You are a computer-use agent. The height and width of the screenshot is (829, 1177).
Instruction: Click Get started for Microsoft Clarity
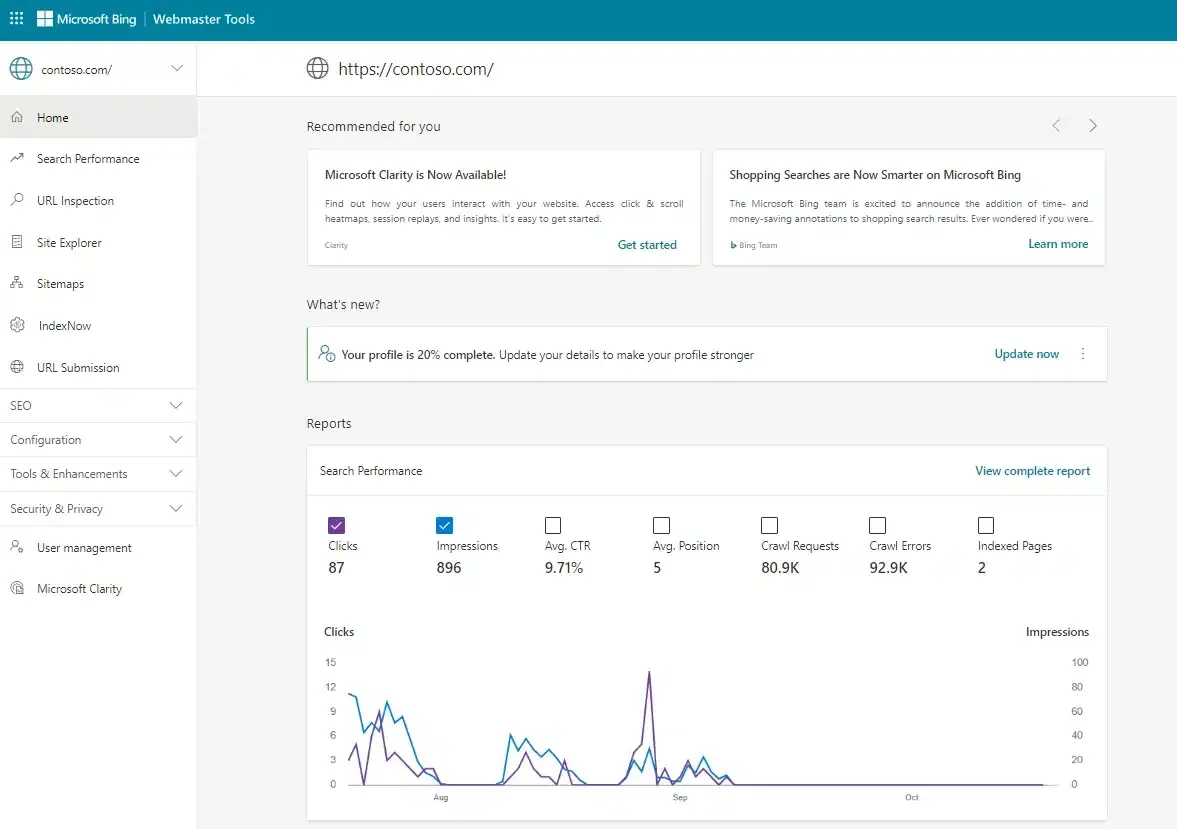click(647, 244)
